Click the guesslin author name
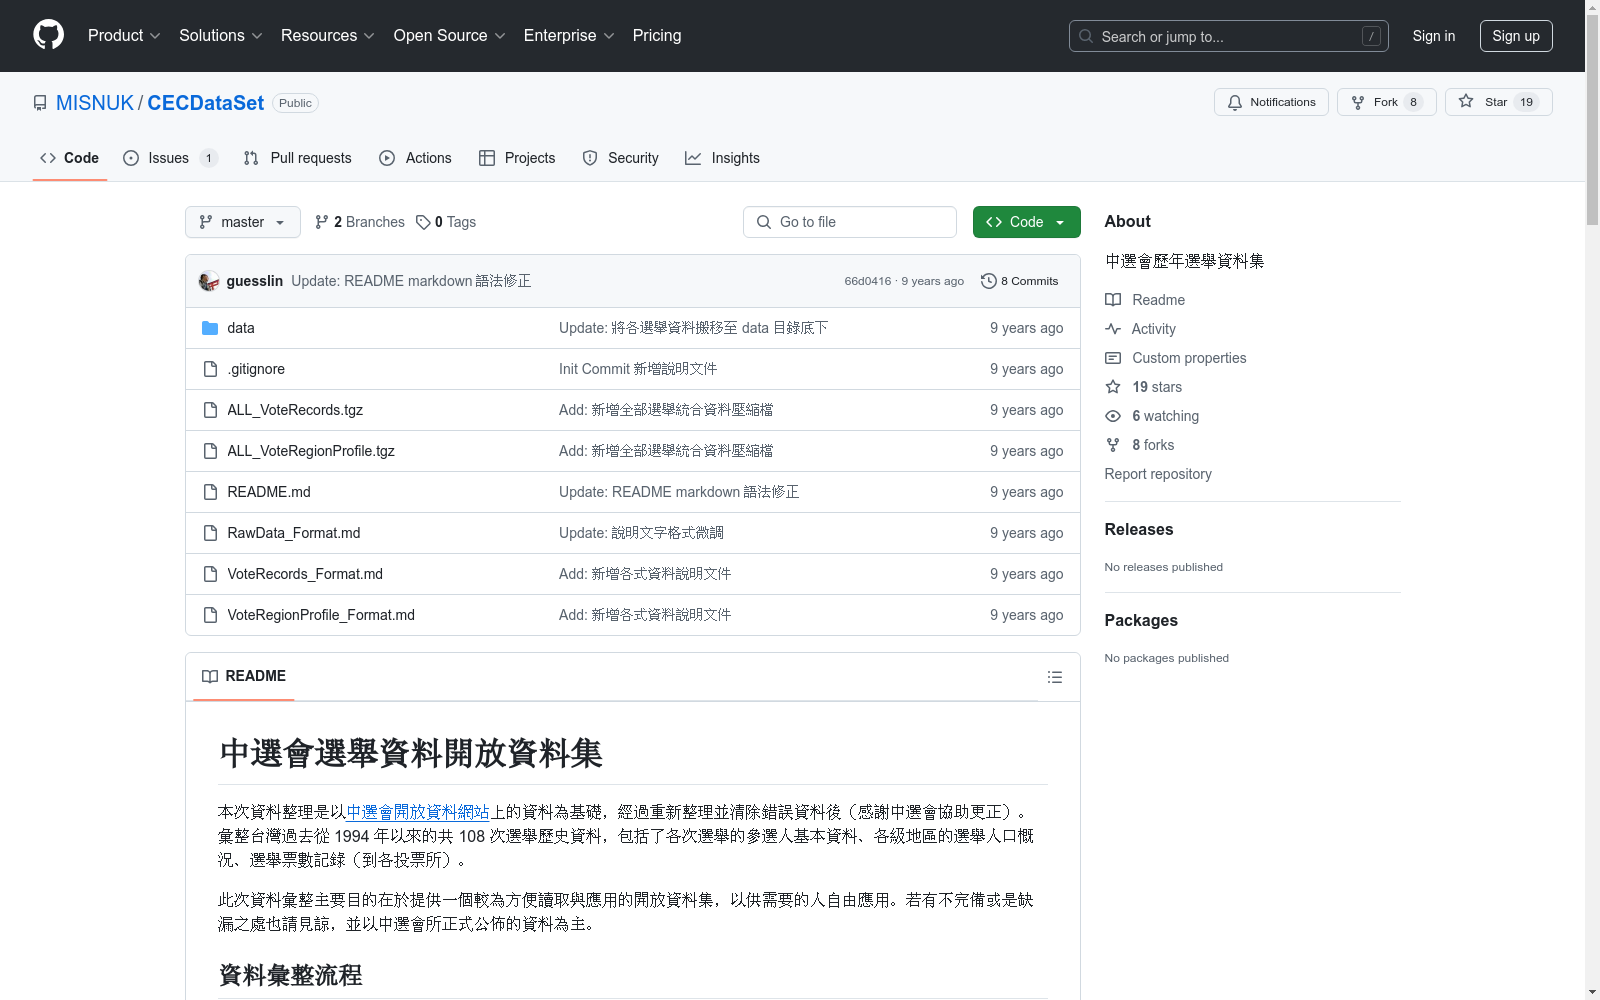The height and width of the screenshot is (1000, 1600). click(x=255, y=281)
